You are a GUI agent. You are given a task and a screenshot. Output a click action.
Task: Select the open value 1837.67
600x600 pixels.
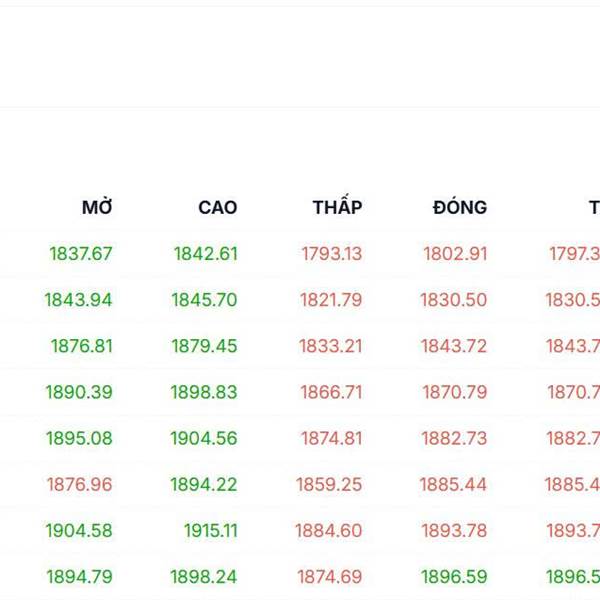coord(81,254)
